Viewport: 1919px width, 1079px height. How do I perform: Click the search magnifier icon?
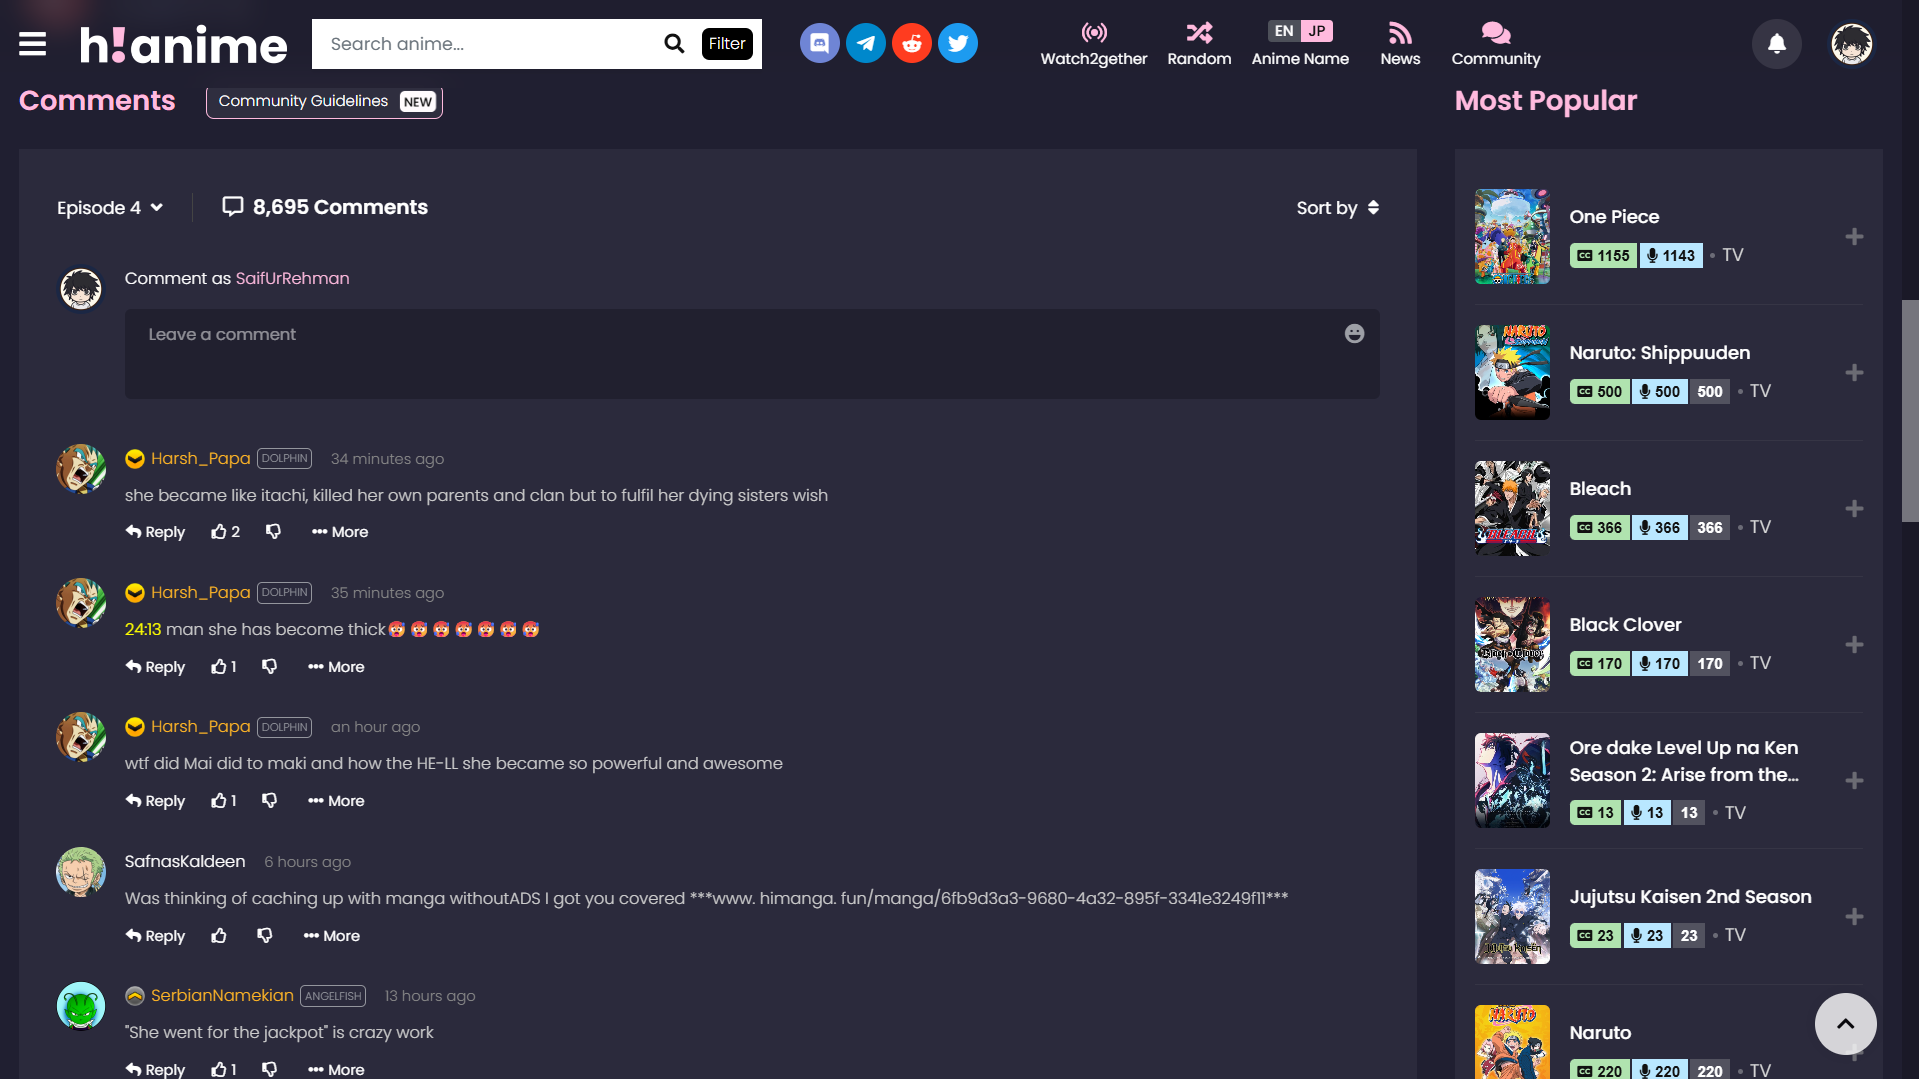tap(674, 44)
